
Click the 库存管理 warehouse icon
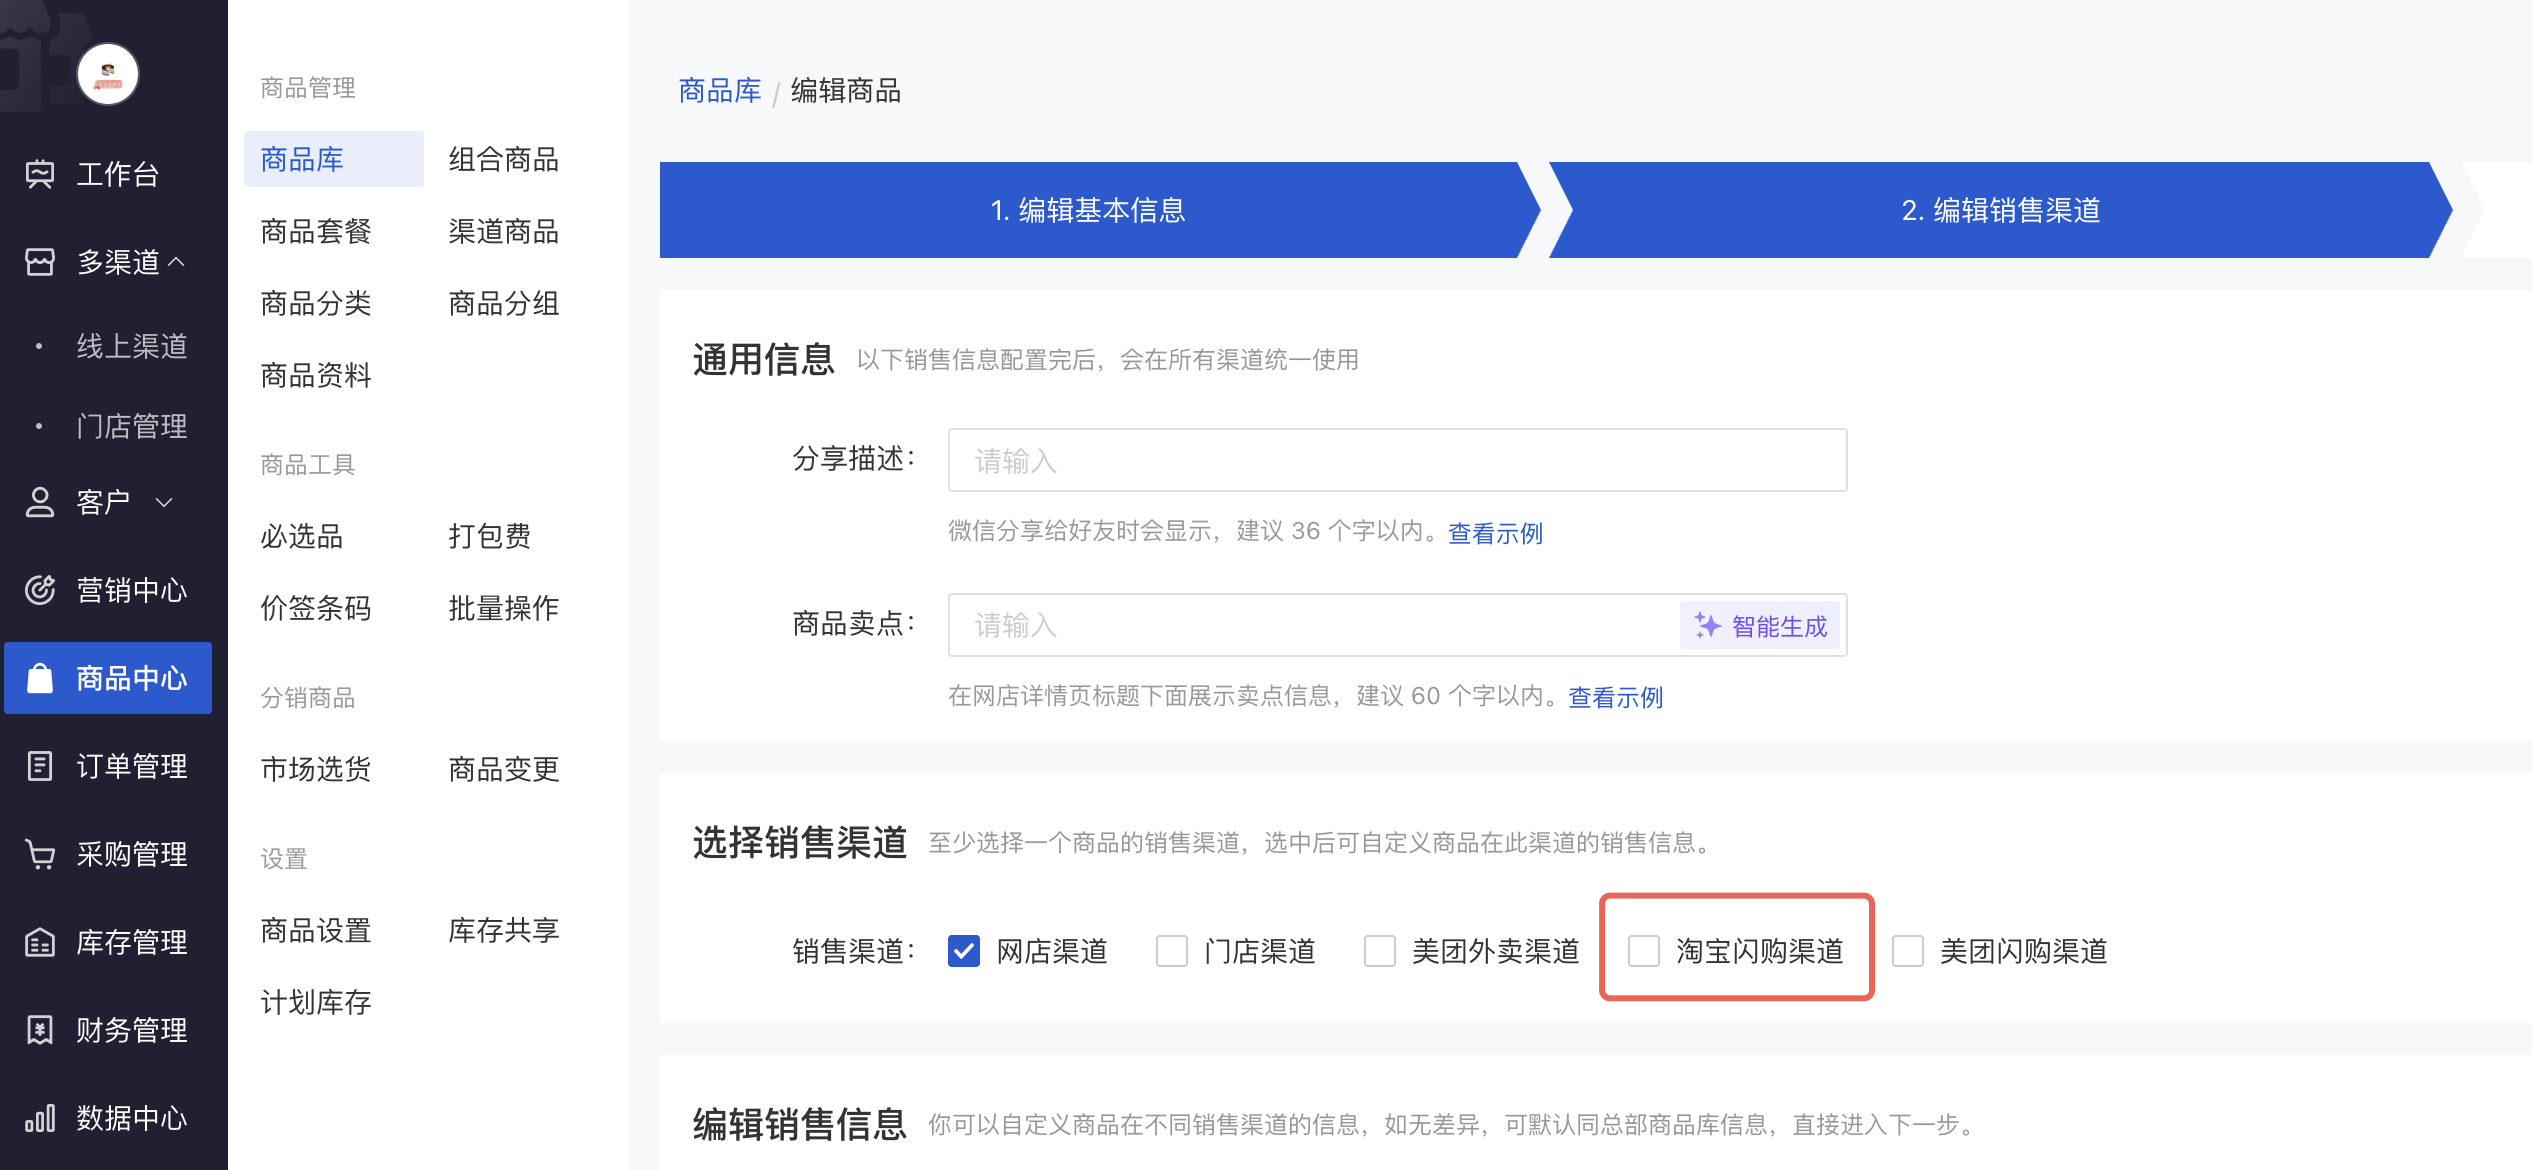click(40, 942)
